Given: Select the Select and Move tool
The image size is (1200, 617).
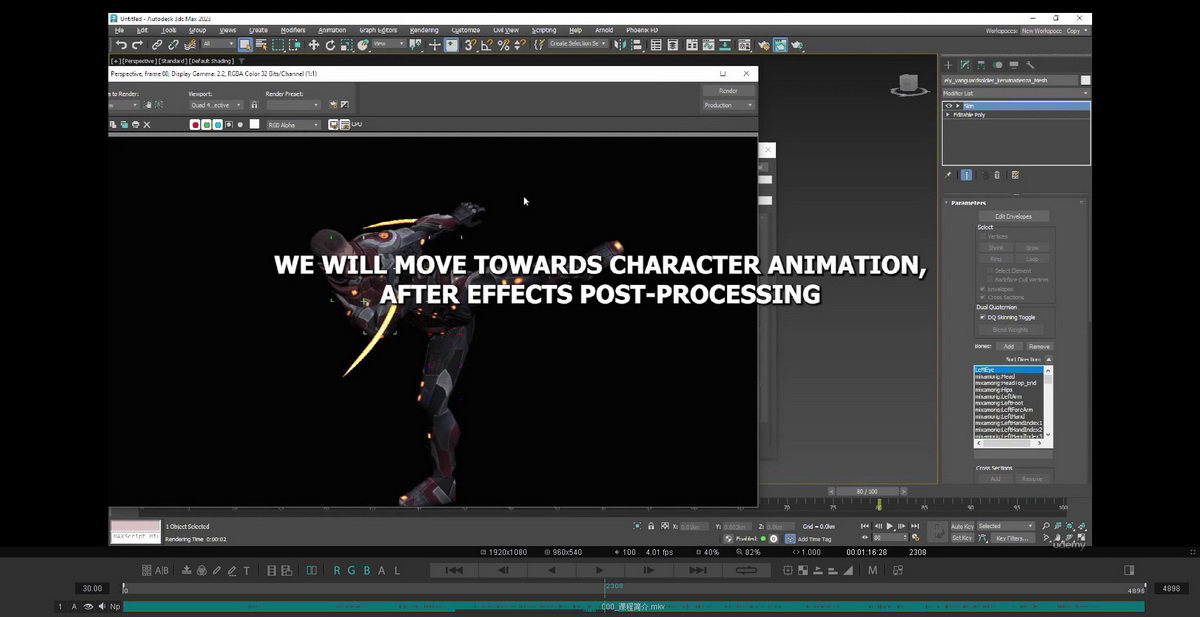Looking at the screenshot, I should pyautogui.click(x=313, y=45).
